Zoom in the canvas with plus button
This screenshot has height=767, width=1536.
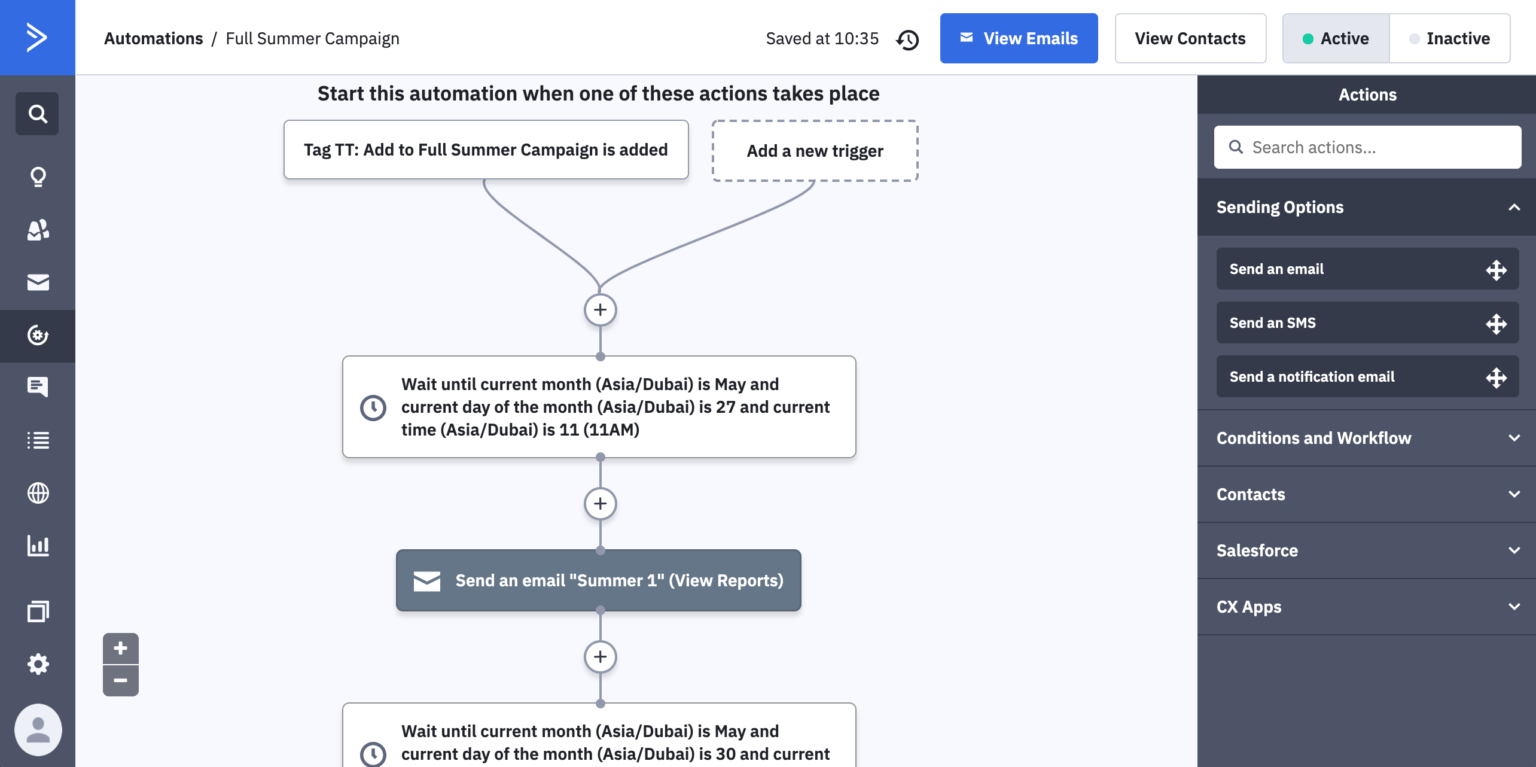[120, 648]
